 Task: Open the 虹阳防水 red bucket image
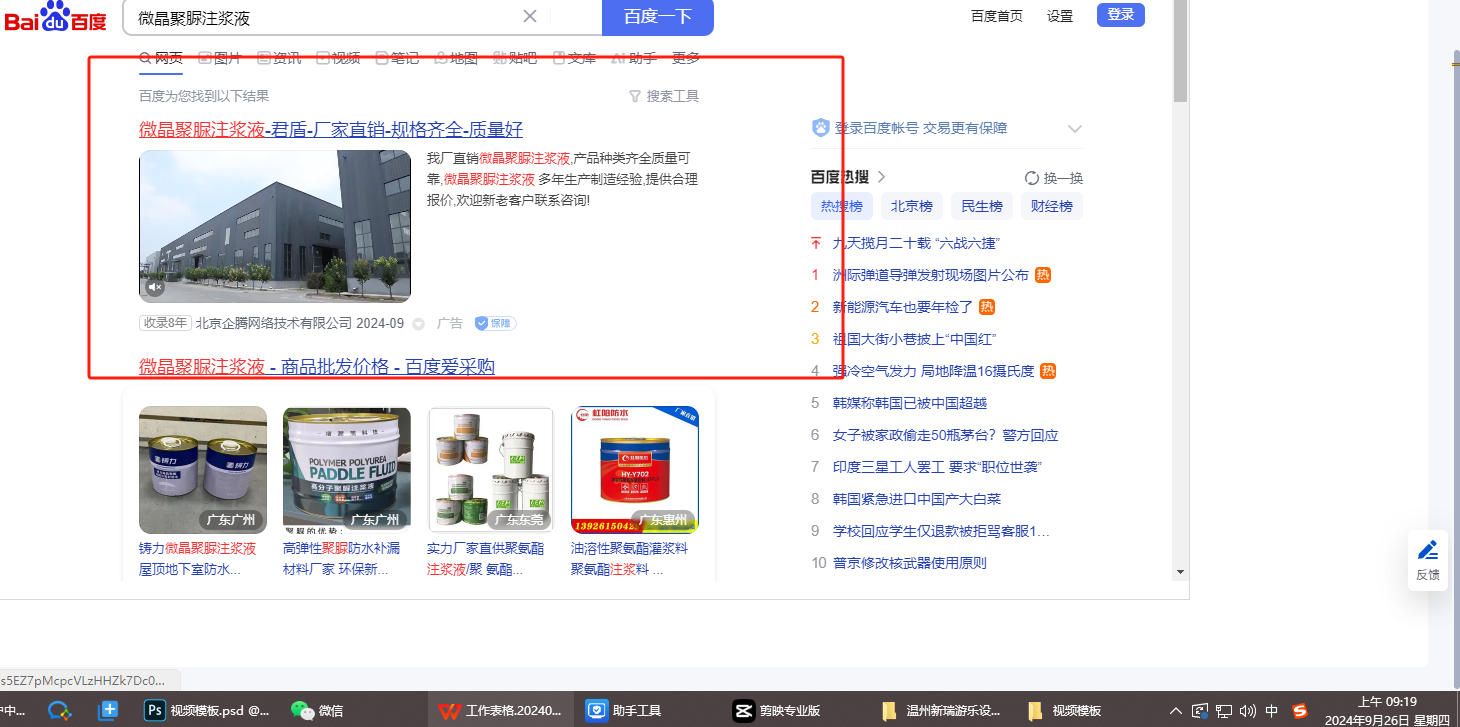click(x=635, y=470)
